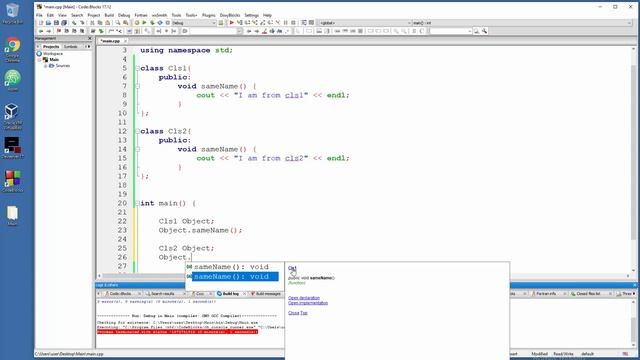
Task: Open the Search menu
Action: pyautogui.click(x=77, y=15)
